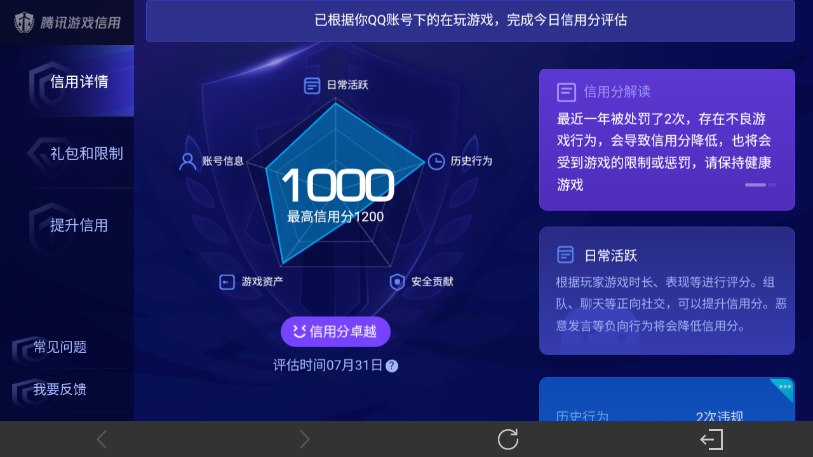
Task: Click the top banner about QQ账号 credit evaluation
Action: (x=470, y=20)
